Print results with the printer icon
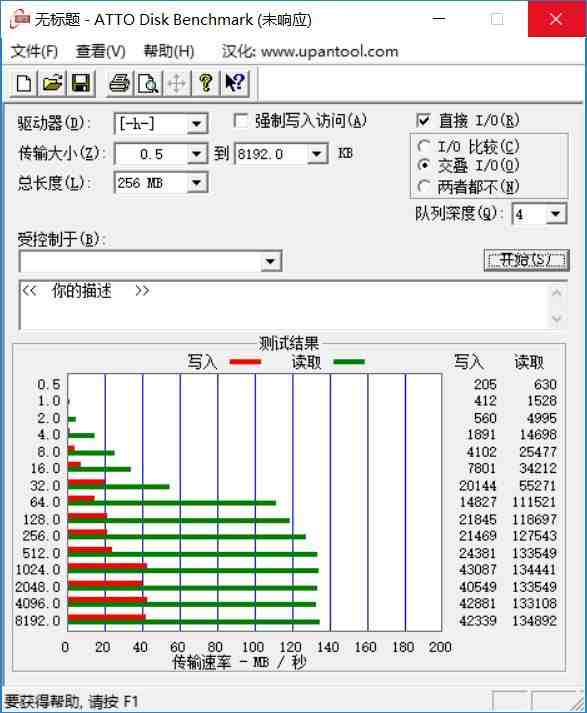The image size is (587, 713). 120,83
